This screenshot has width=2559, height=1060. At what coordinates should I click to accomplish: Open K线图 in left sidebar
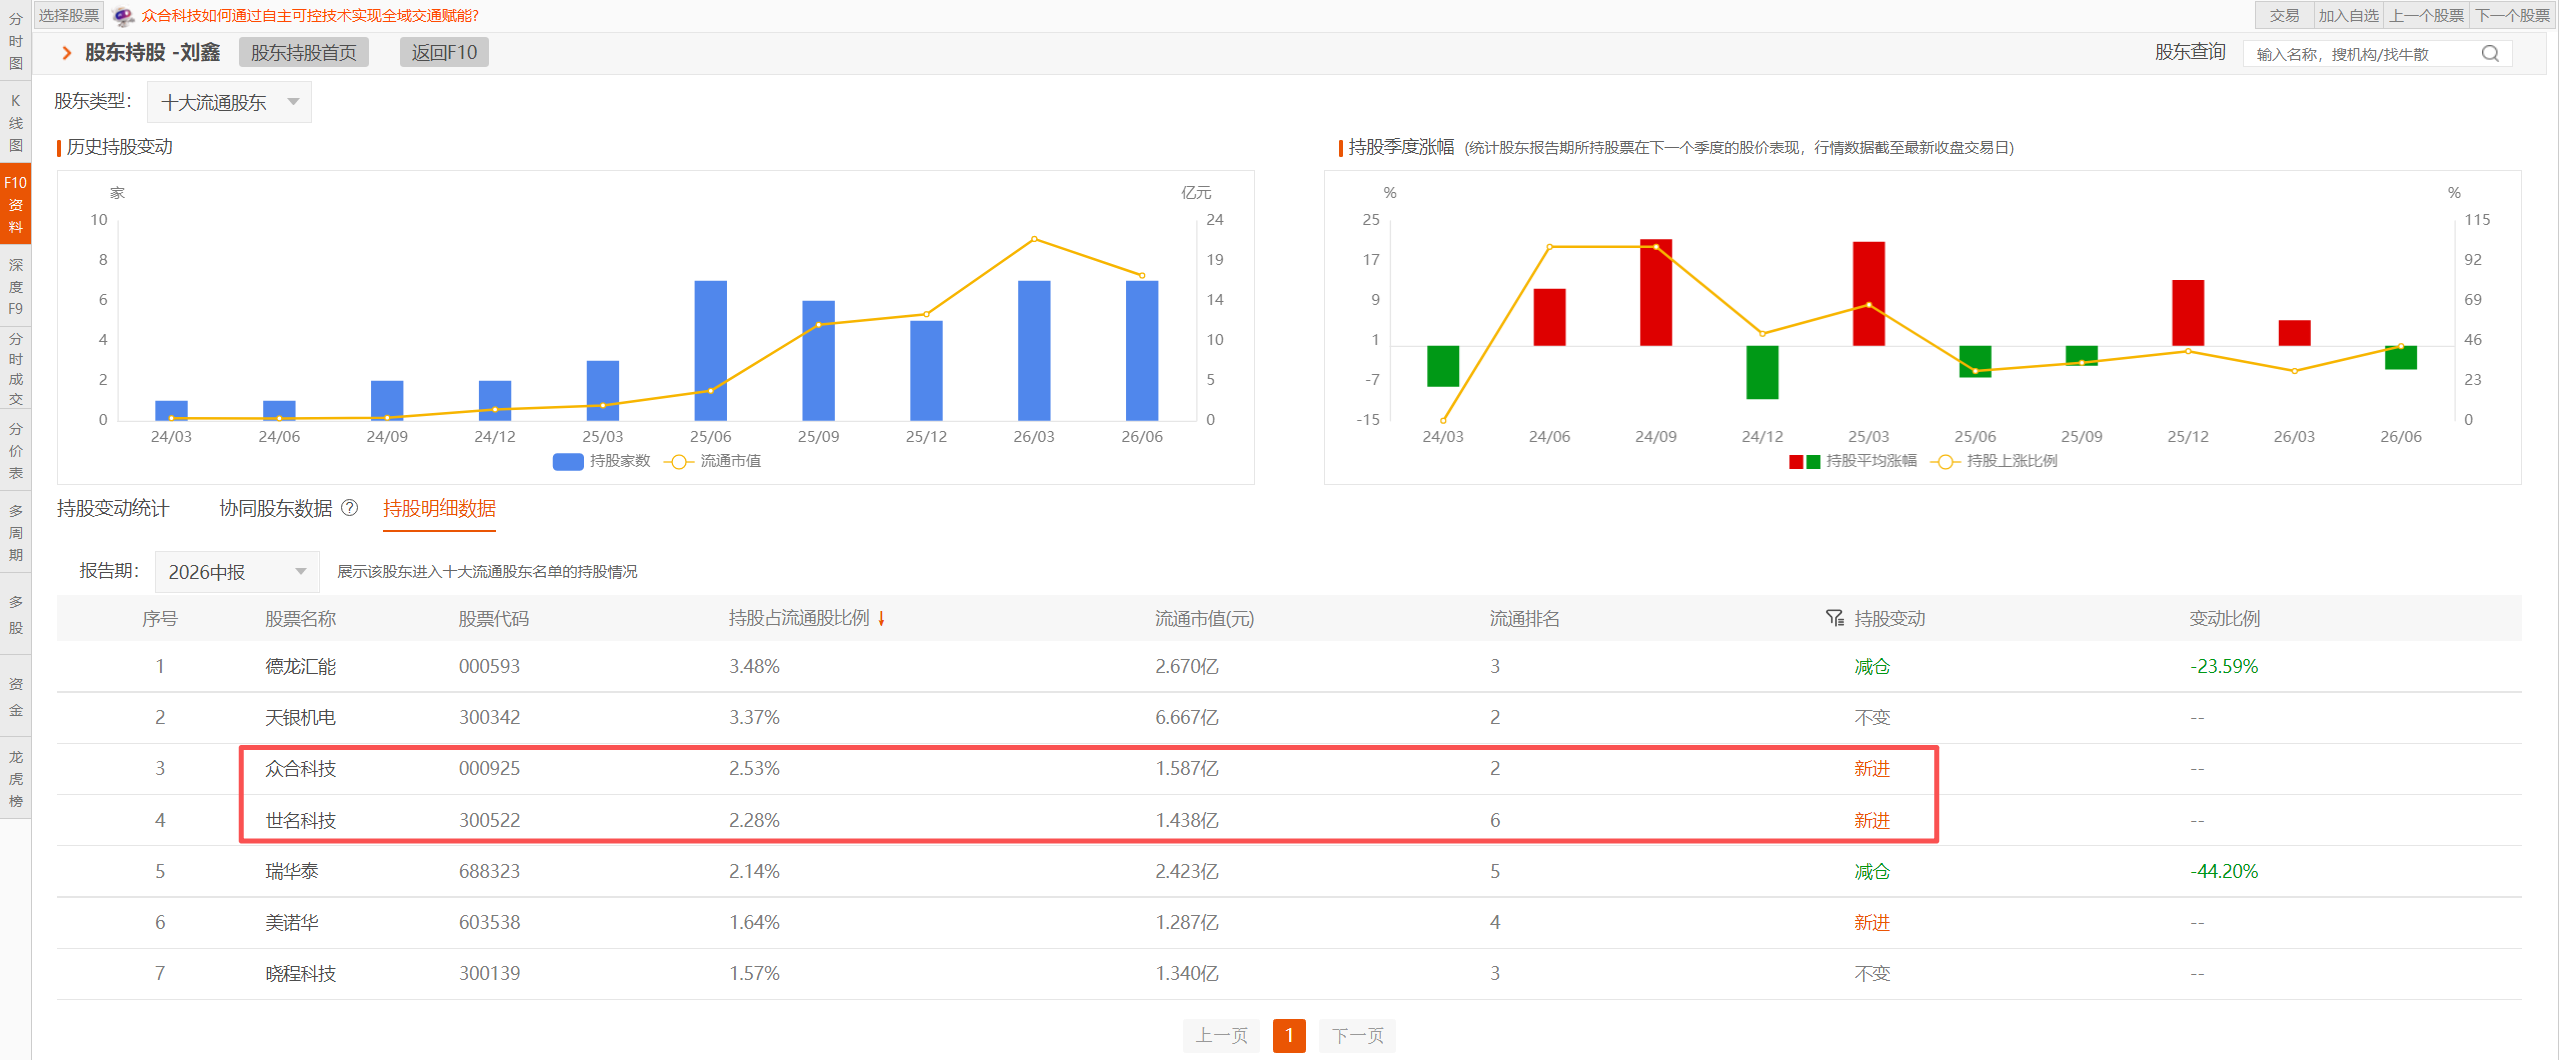[x=15, y=123]
